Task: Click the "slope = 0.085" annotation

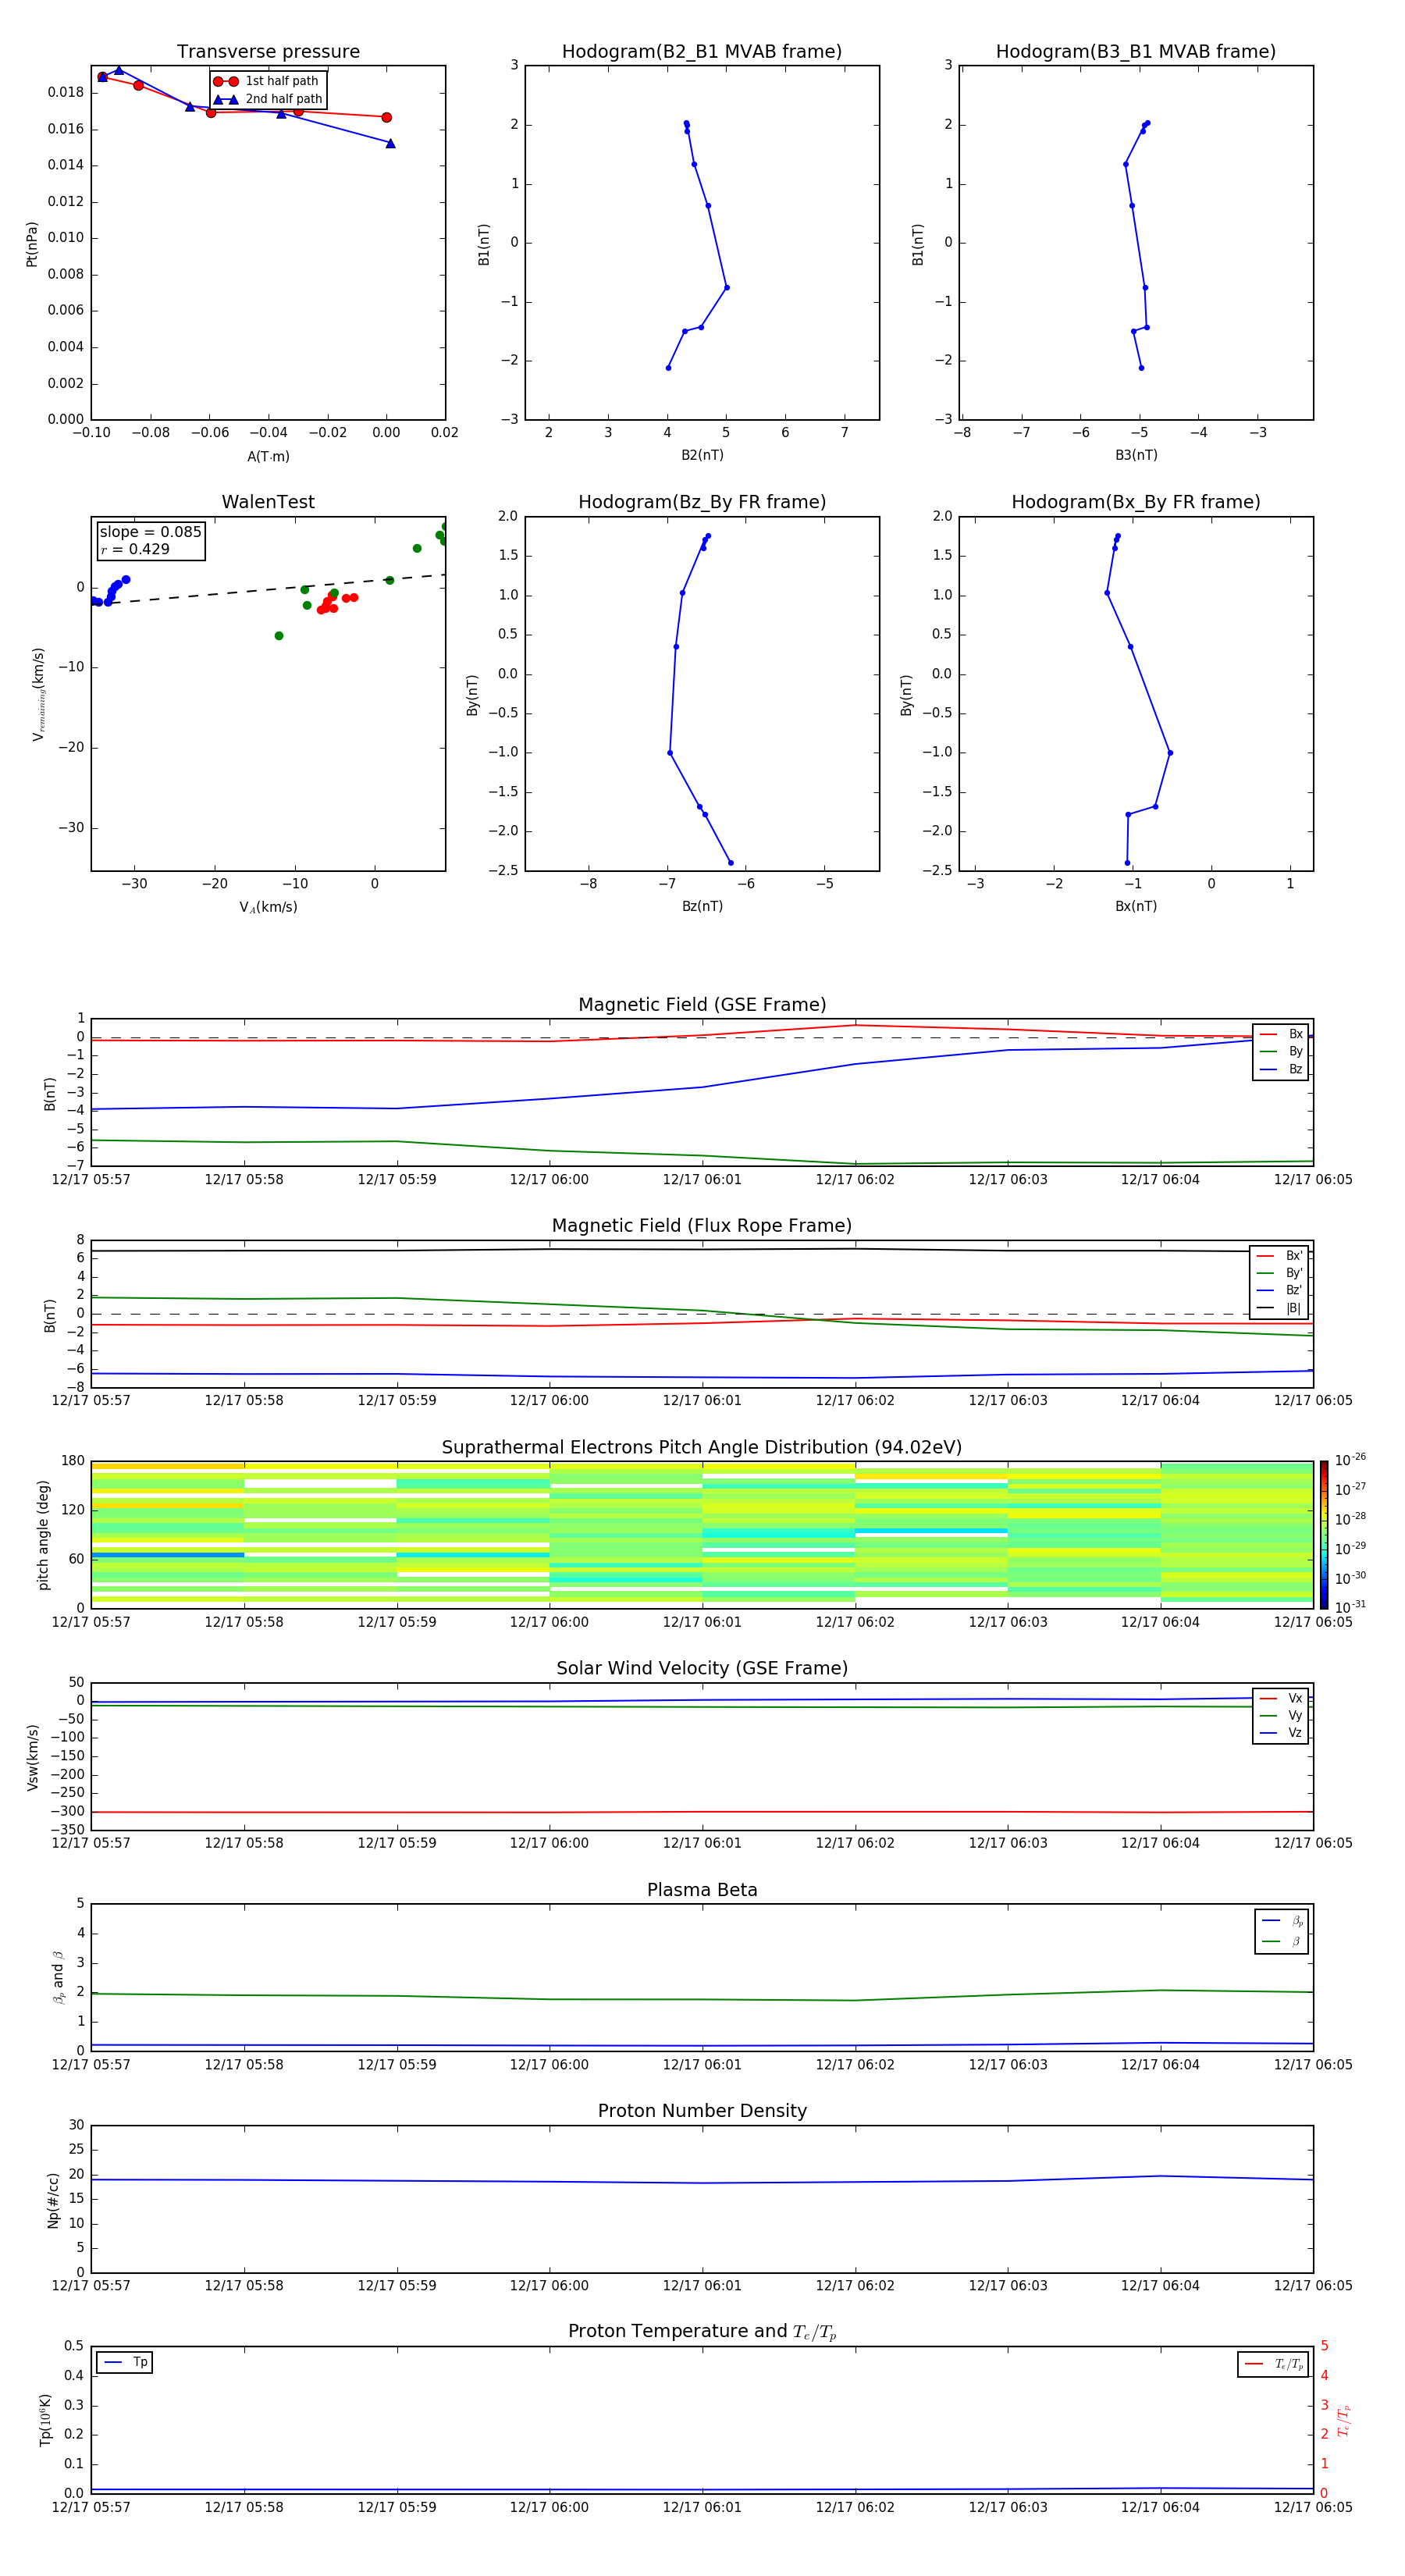Action: point(150,532)
